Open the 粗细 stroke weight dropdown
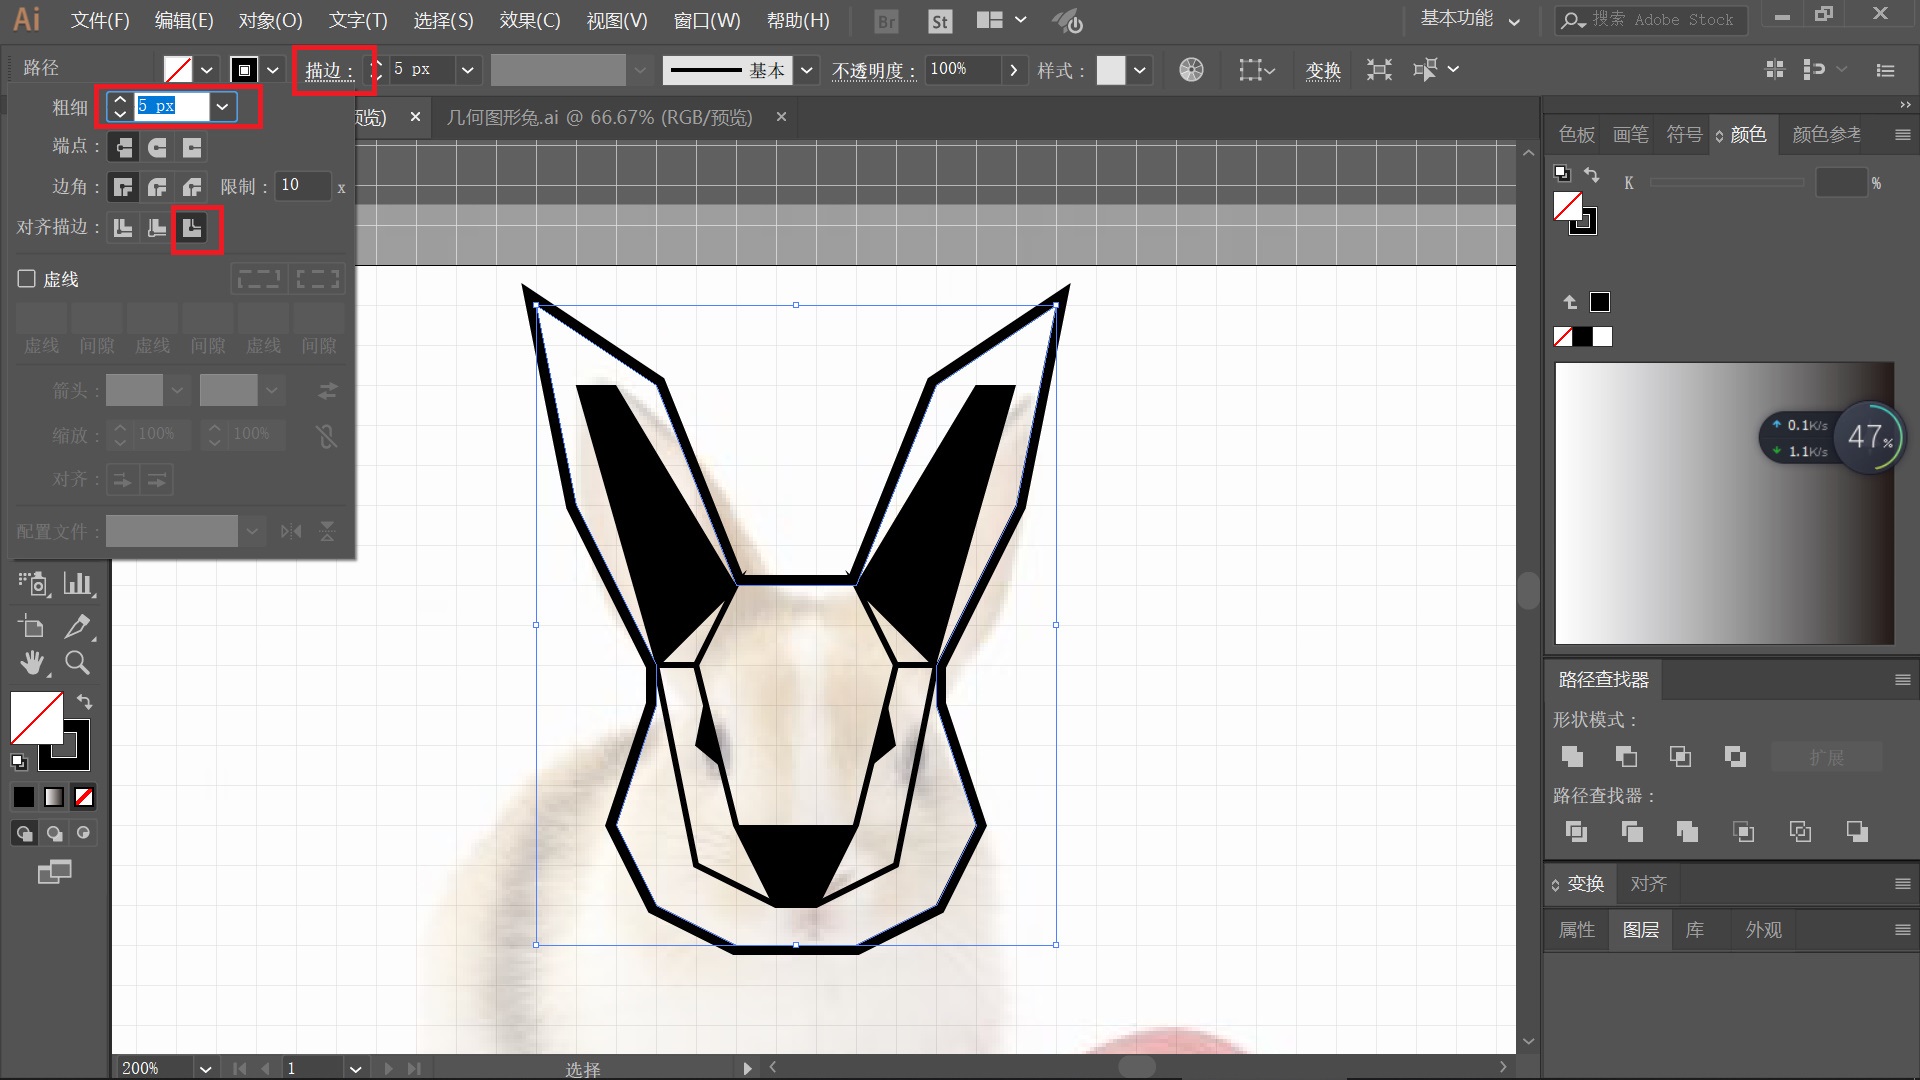The image size is (1920, 1080). click(222, 106)
